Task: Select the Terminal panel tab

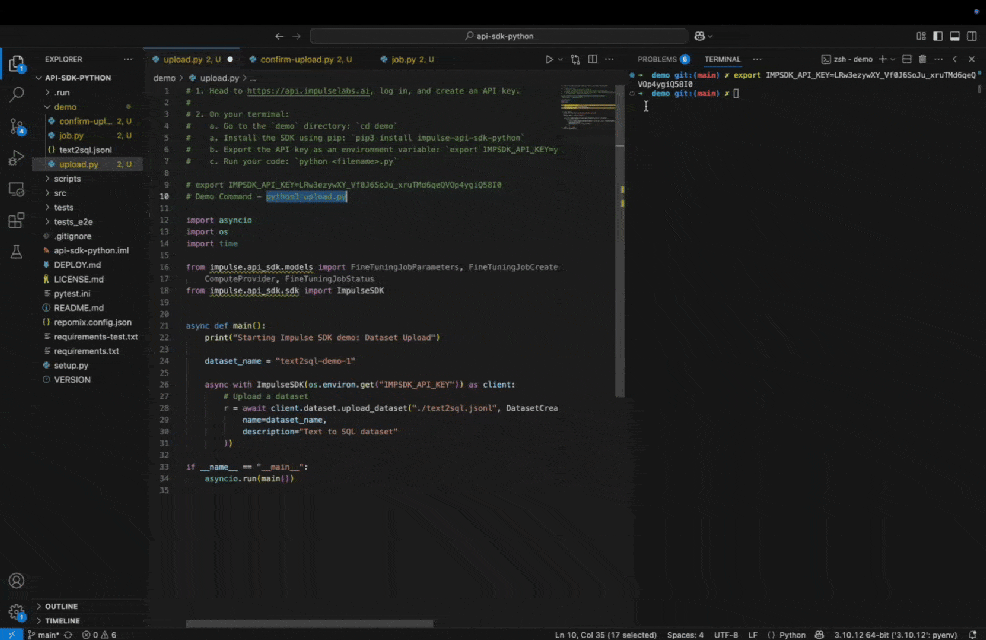Action: click(x=722, y=59)
